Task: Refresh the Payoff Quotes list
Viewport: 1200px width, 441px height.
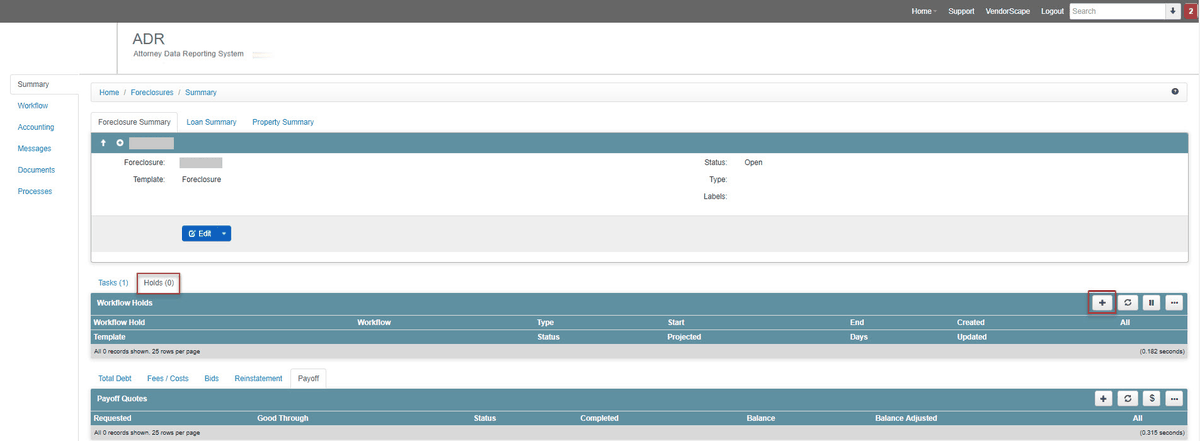Action: pos(1128,398)
